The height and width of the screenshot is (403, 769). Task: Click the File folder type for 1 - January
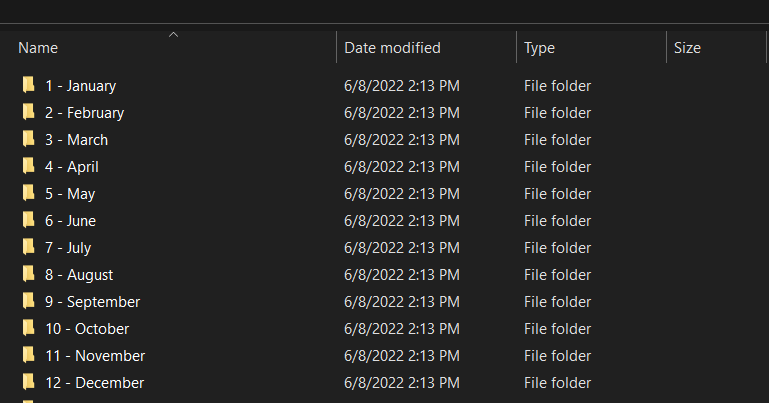point(557,86)
